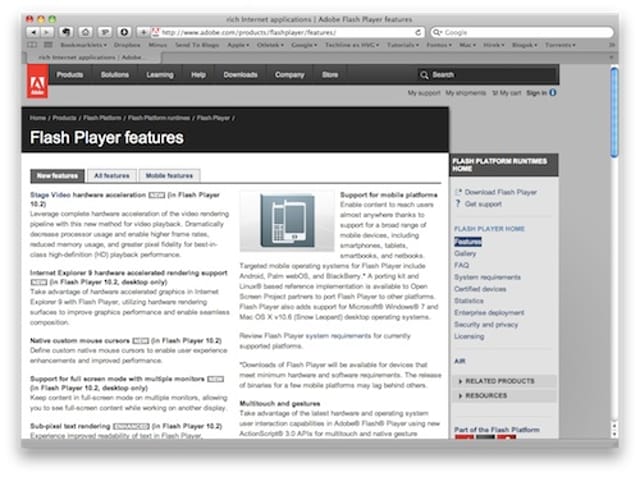This screenshot has height=477, width=640.
Task: Click the scroll down arrow on the scrollbar
Action: [x=614, y=435]
